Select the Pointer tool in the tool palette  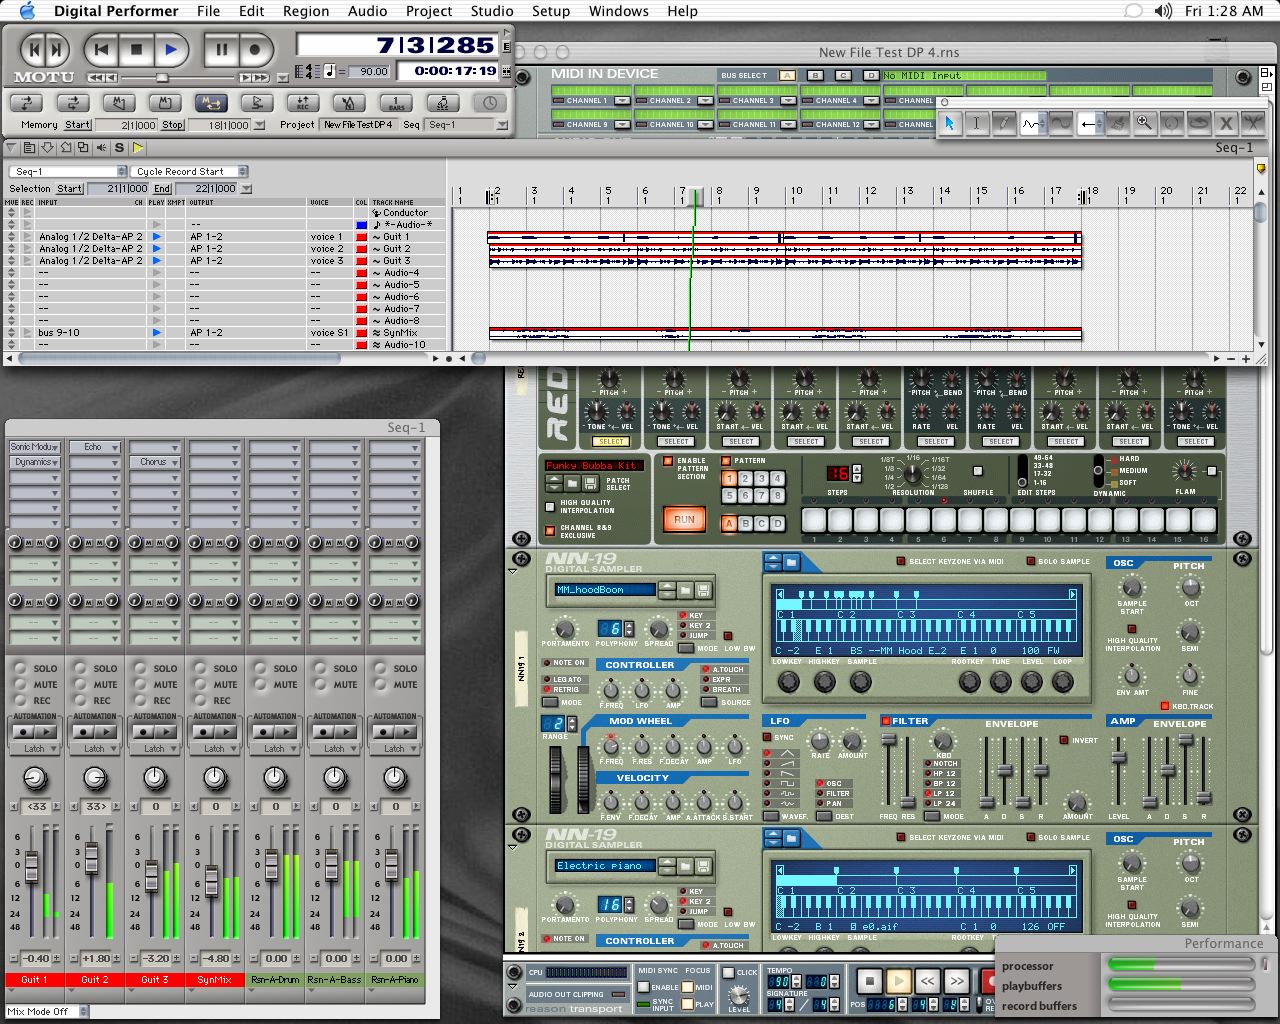949,123
